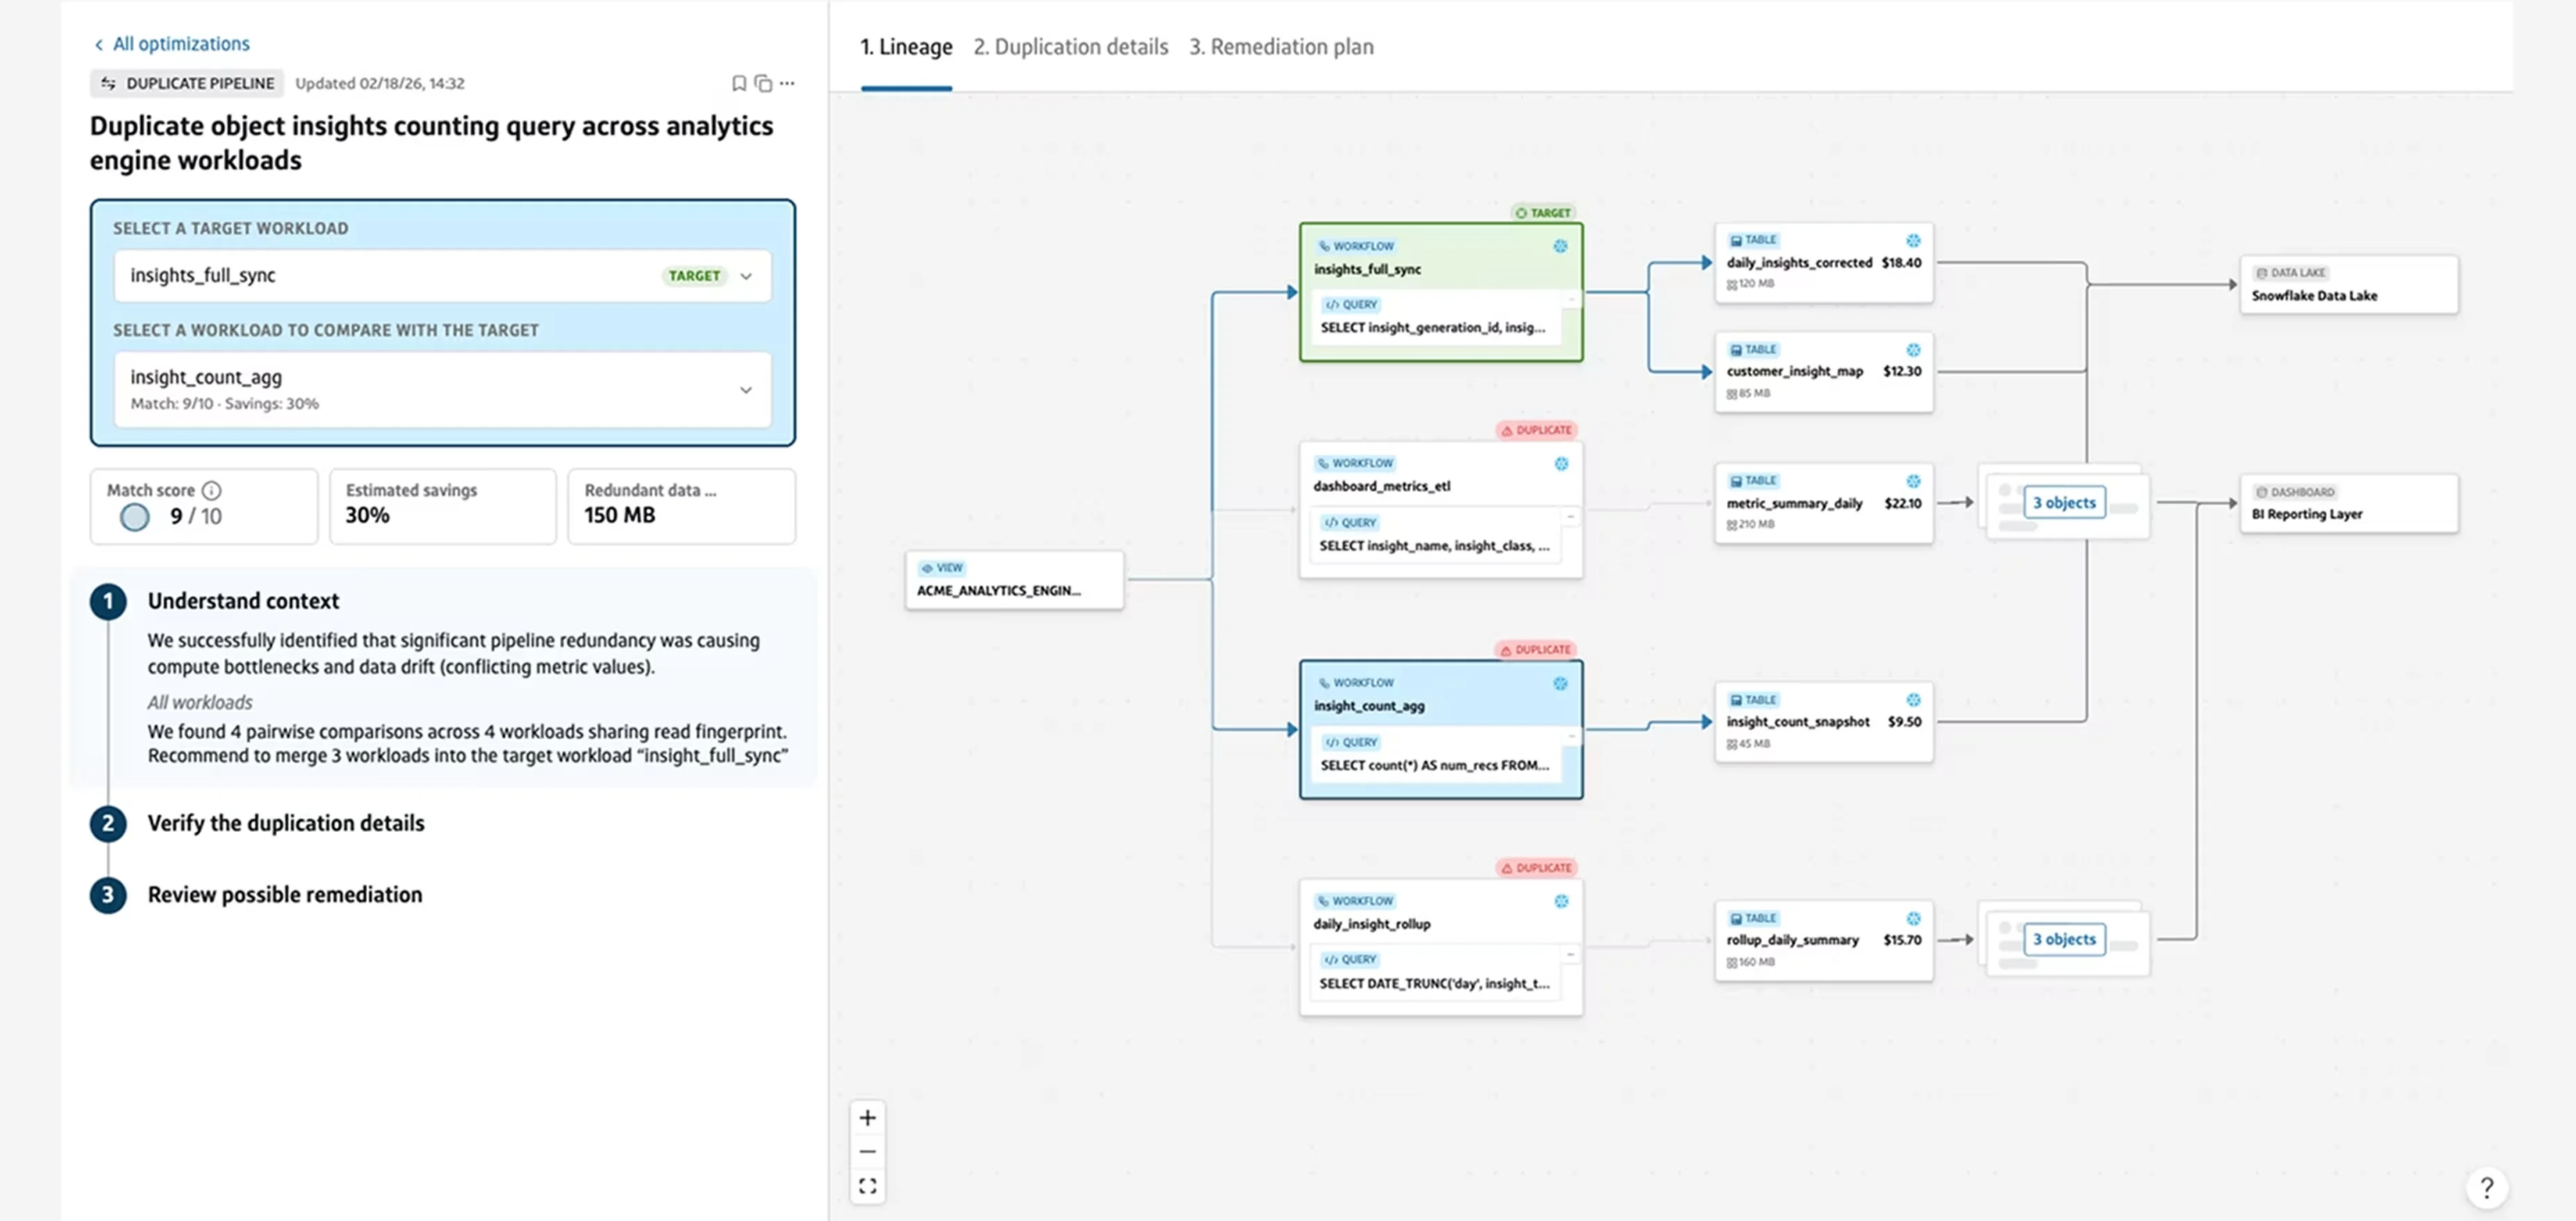Select the customer_insight_map table node
This screenshot has height=1221, width=2576.
[x=1823, y=372]
